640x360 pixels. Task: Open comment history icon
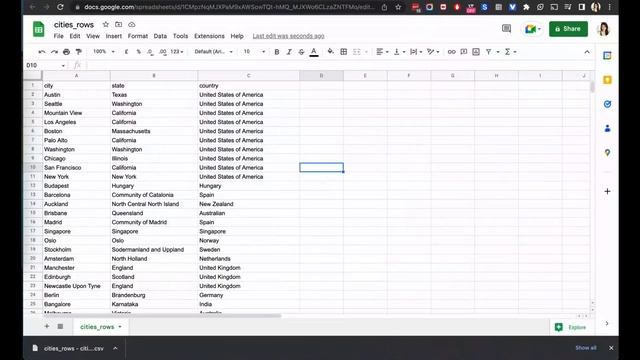(x=506, y=29)
